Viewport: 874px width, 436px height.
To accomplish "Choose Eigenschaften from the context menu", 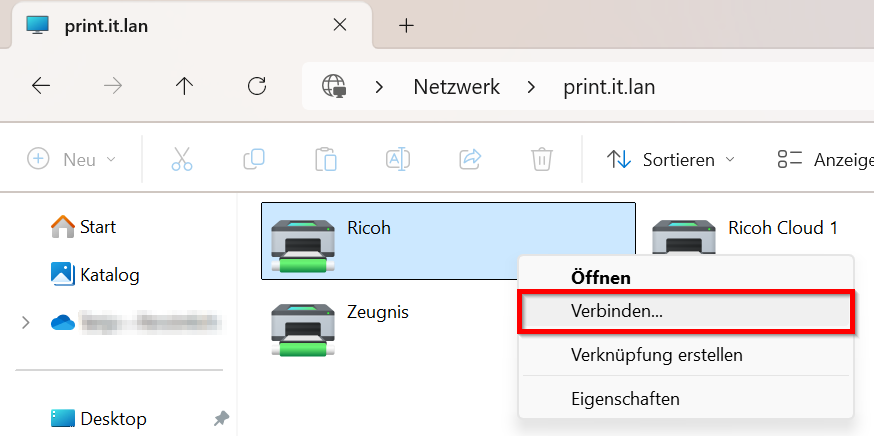I will [x=625, y=399].
